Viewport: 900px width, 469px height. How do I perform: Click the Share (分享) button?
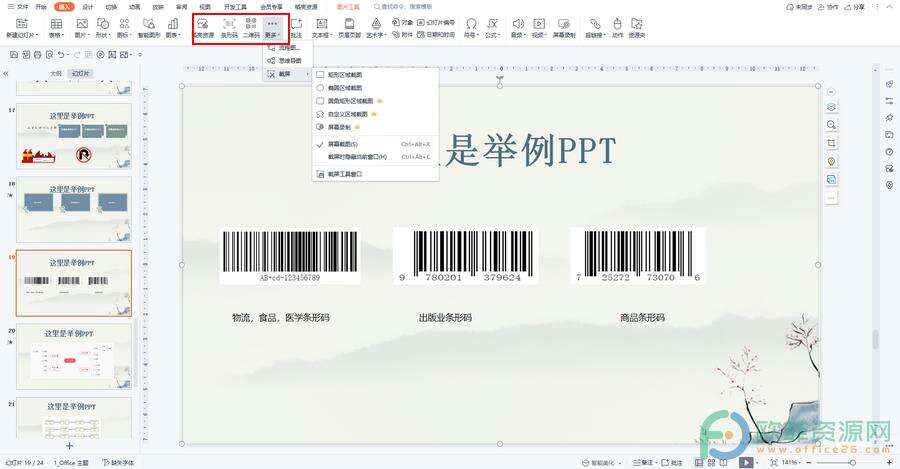855,7
